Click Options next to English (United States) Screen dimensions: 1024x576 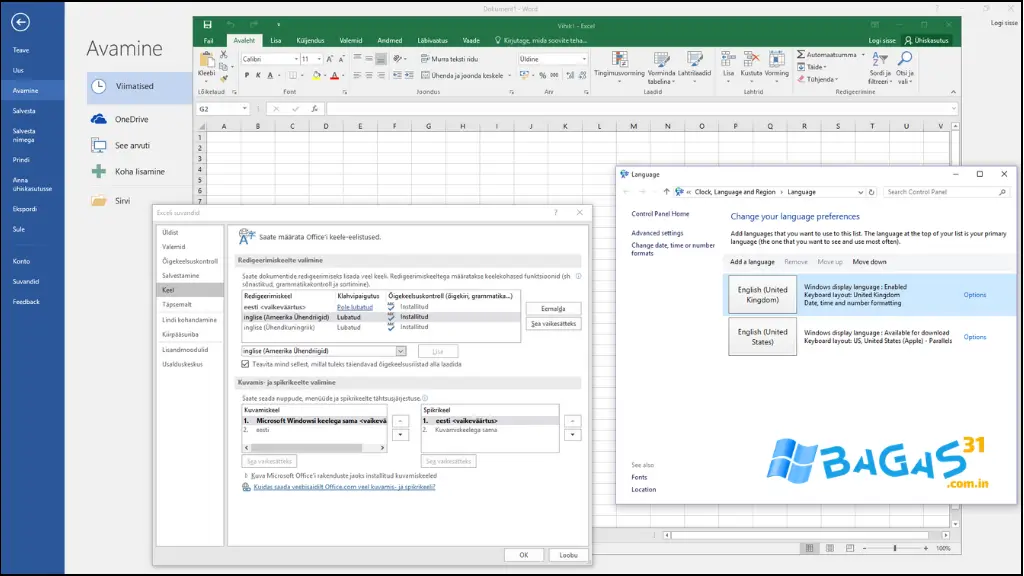(x=975, y=337)
